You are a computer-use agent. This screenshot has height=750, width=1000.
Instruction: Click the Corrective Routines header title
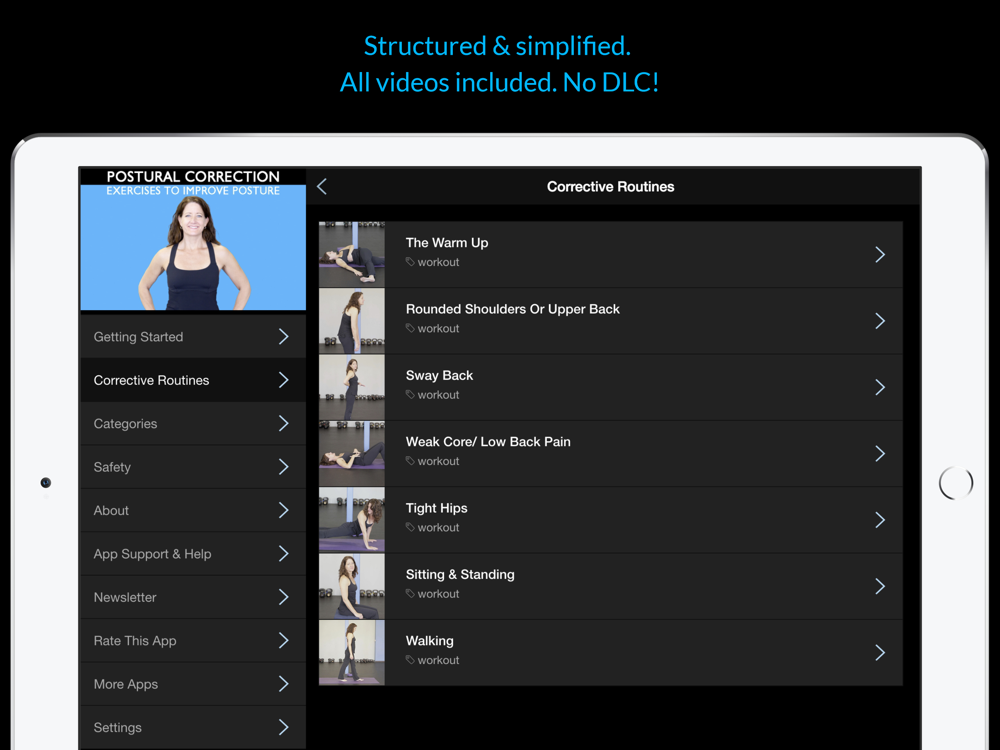(610, 187)
